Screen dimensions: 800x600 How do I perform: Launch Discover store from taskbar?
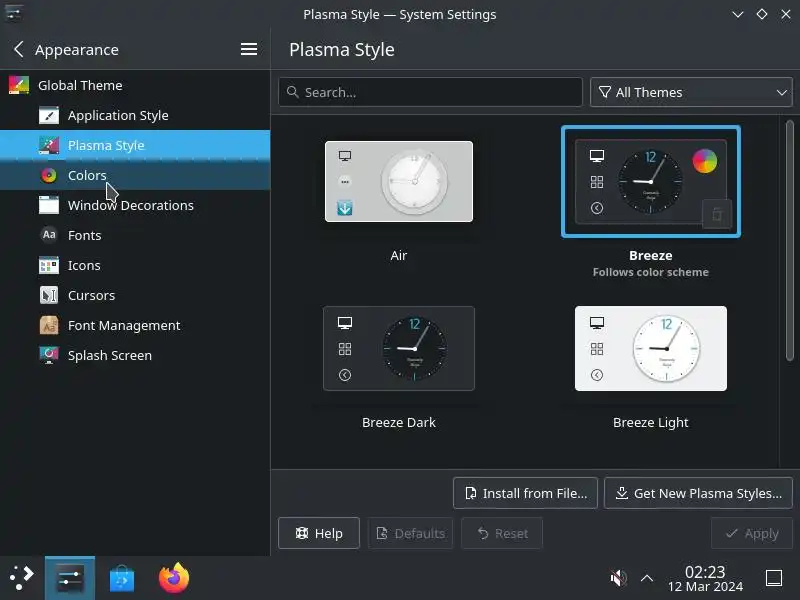click(121, 578)
